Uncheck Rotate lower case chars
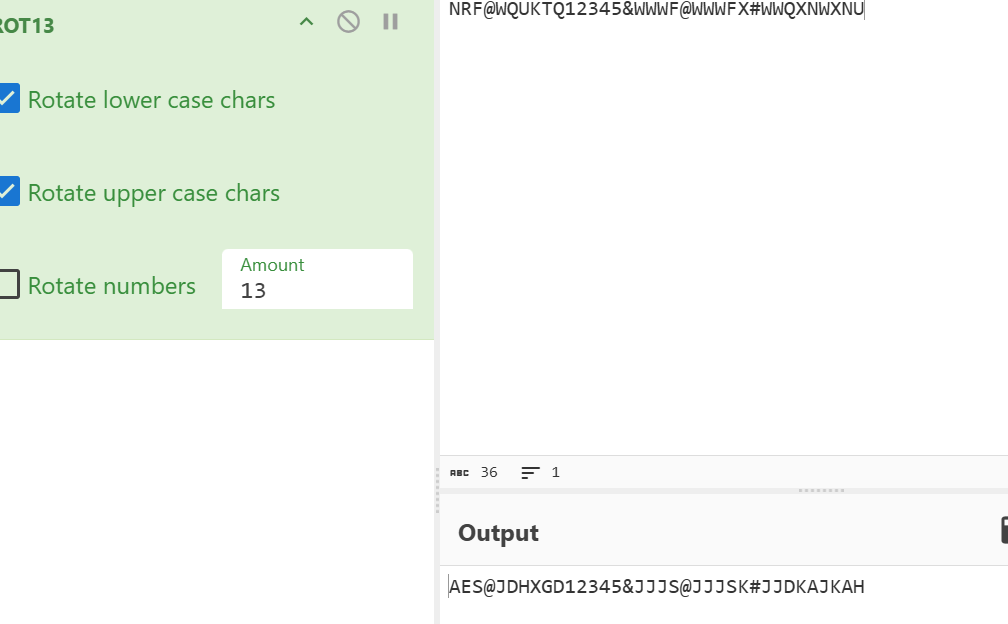1008x624 pixels. 9,99
